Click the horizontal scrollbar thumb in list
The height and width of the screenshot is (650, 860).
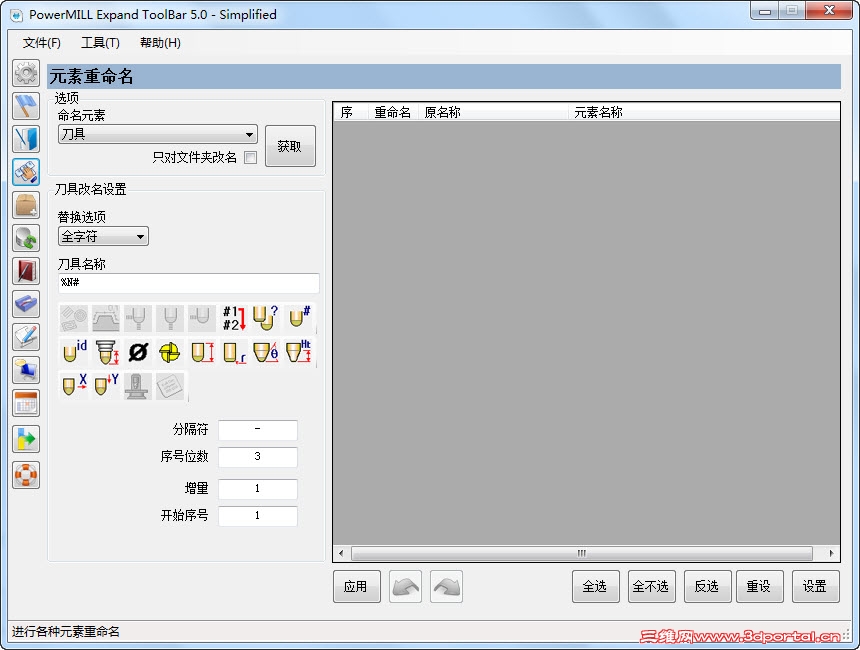581,553
